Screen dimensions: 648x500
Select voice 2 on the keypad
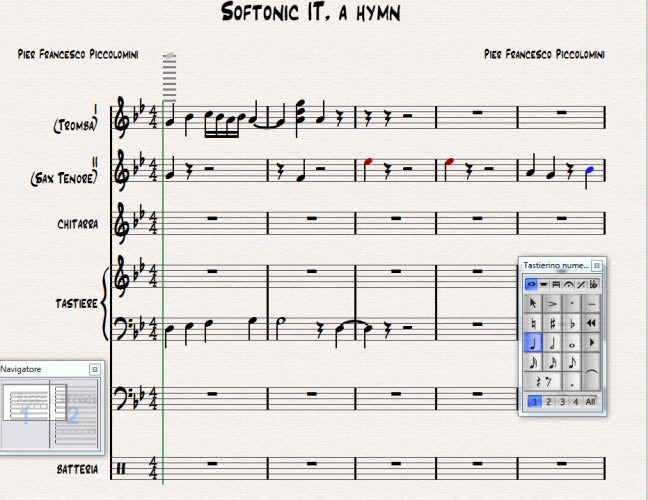click(548, 402)
